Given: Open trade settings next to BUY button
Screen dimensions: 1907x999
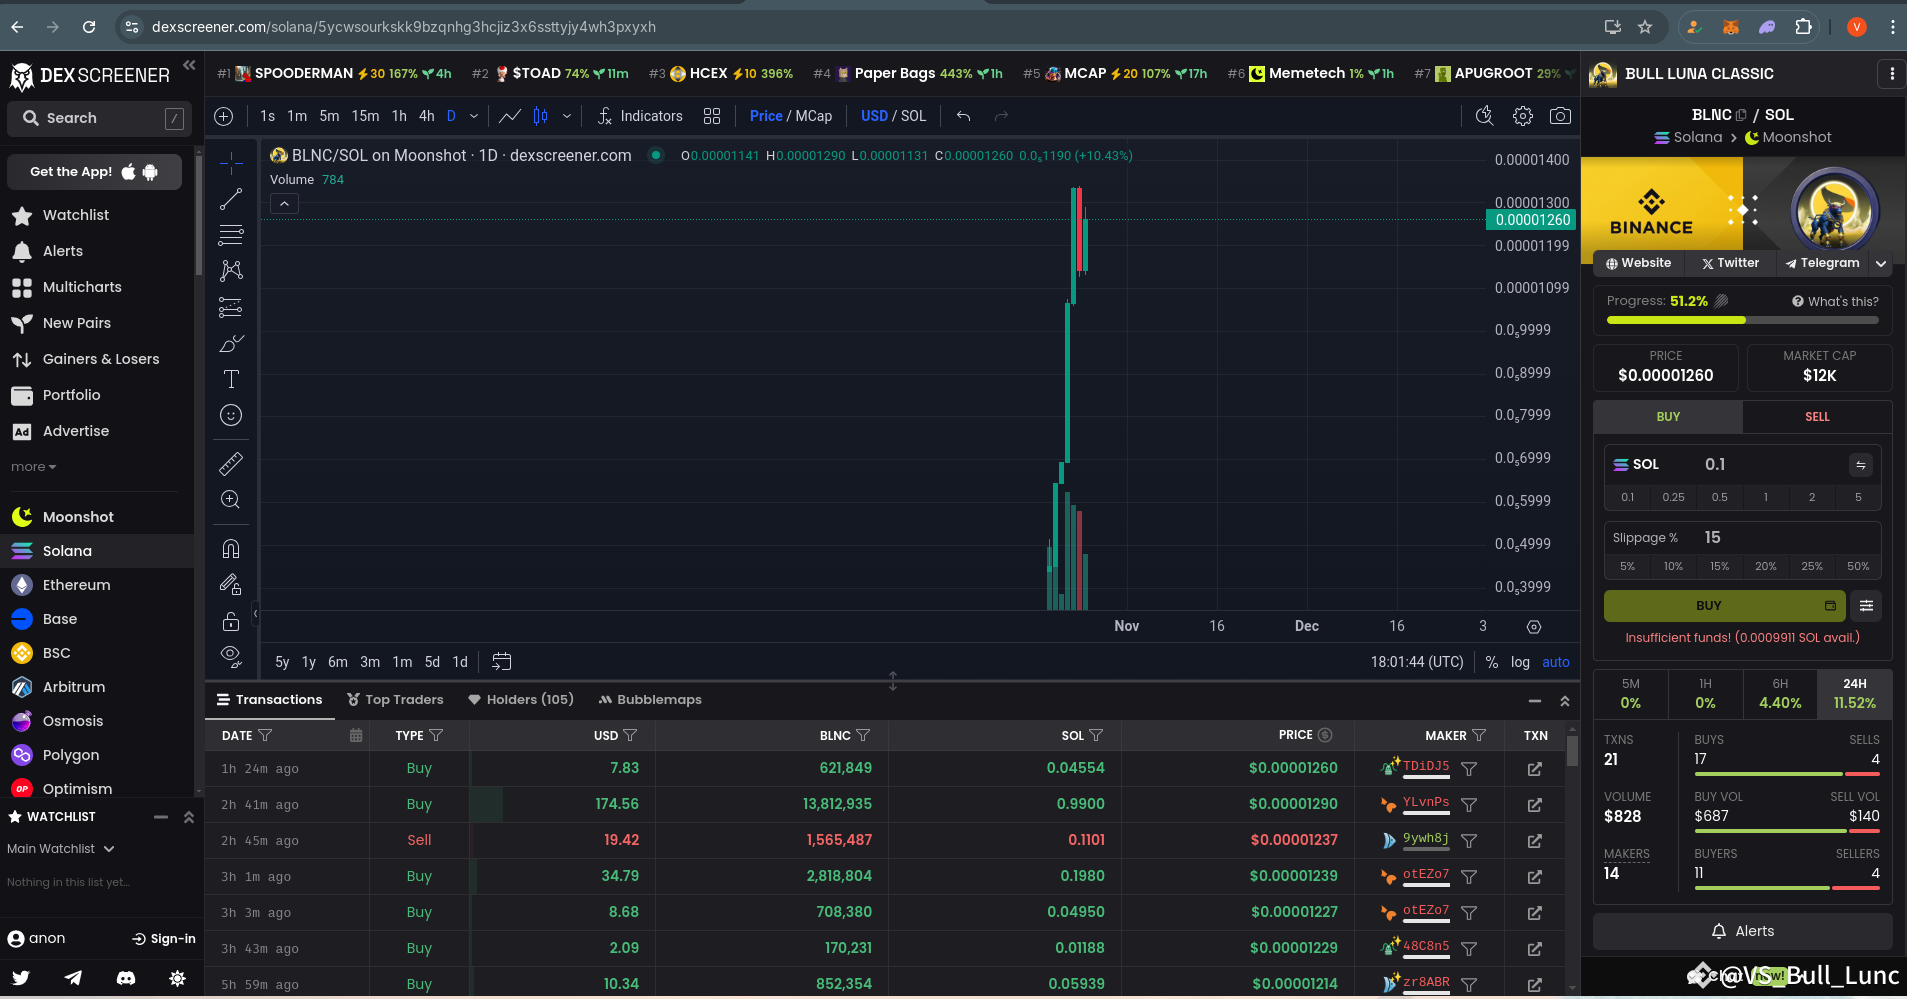Looking at the screenshot, I should coord(1866,605).
